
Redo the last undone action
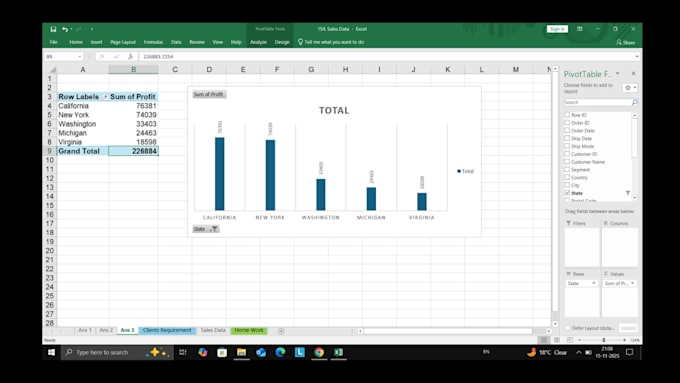point(78,29)
